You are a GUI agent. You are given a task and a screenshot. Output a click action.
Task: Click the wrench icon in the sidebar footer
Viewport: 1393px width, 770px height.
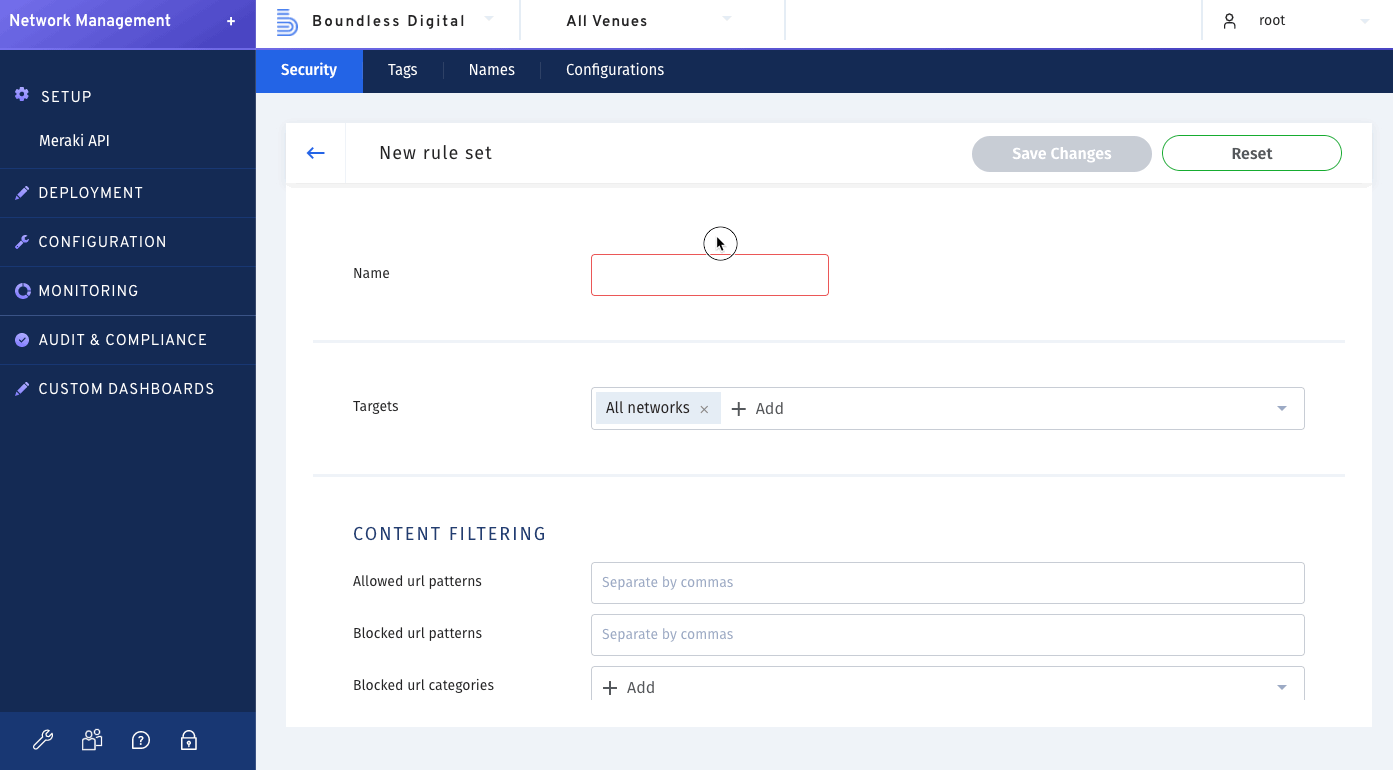click(43, 740)
